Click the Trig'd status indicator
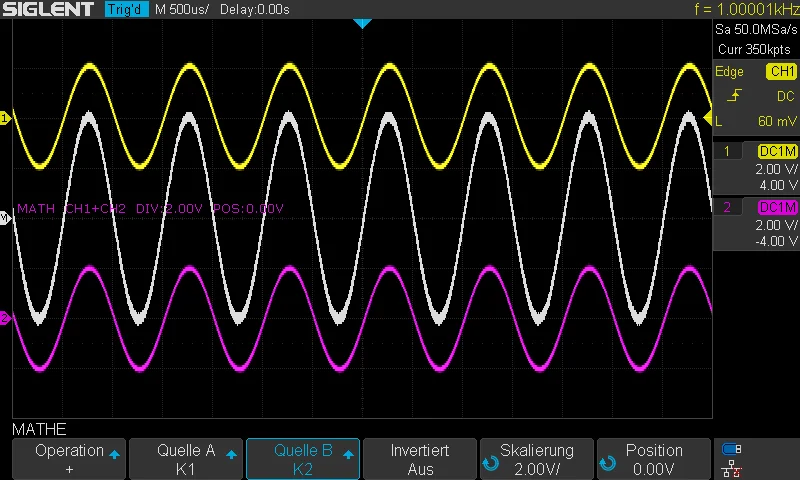This screenshot has width=800, height=480. click(125, 9)
